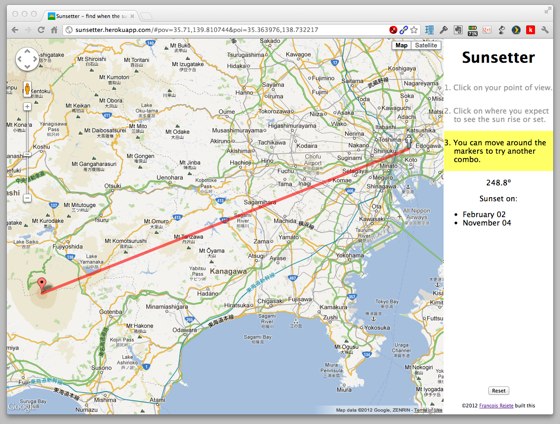Click the Fujiyoshida label on the map
Image resolution: width=560 pixels, height=424 pixels.
pos(68,246)
